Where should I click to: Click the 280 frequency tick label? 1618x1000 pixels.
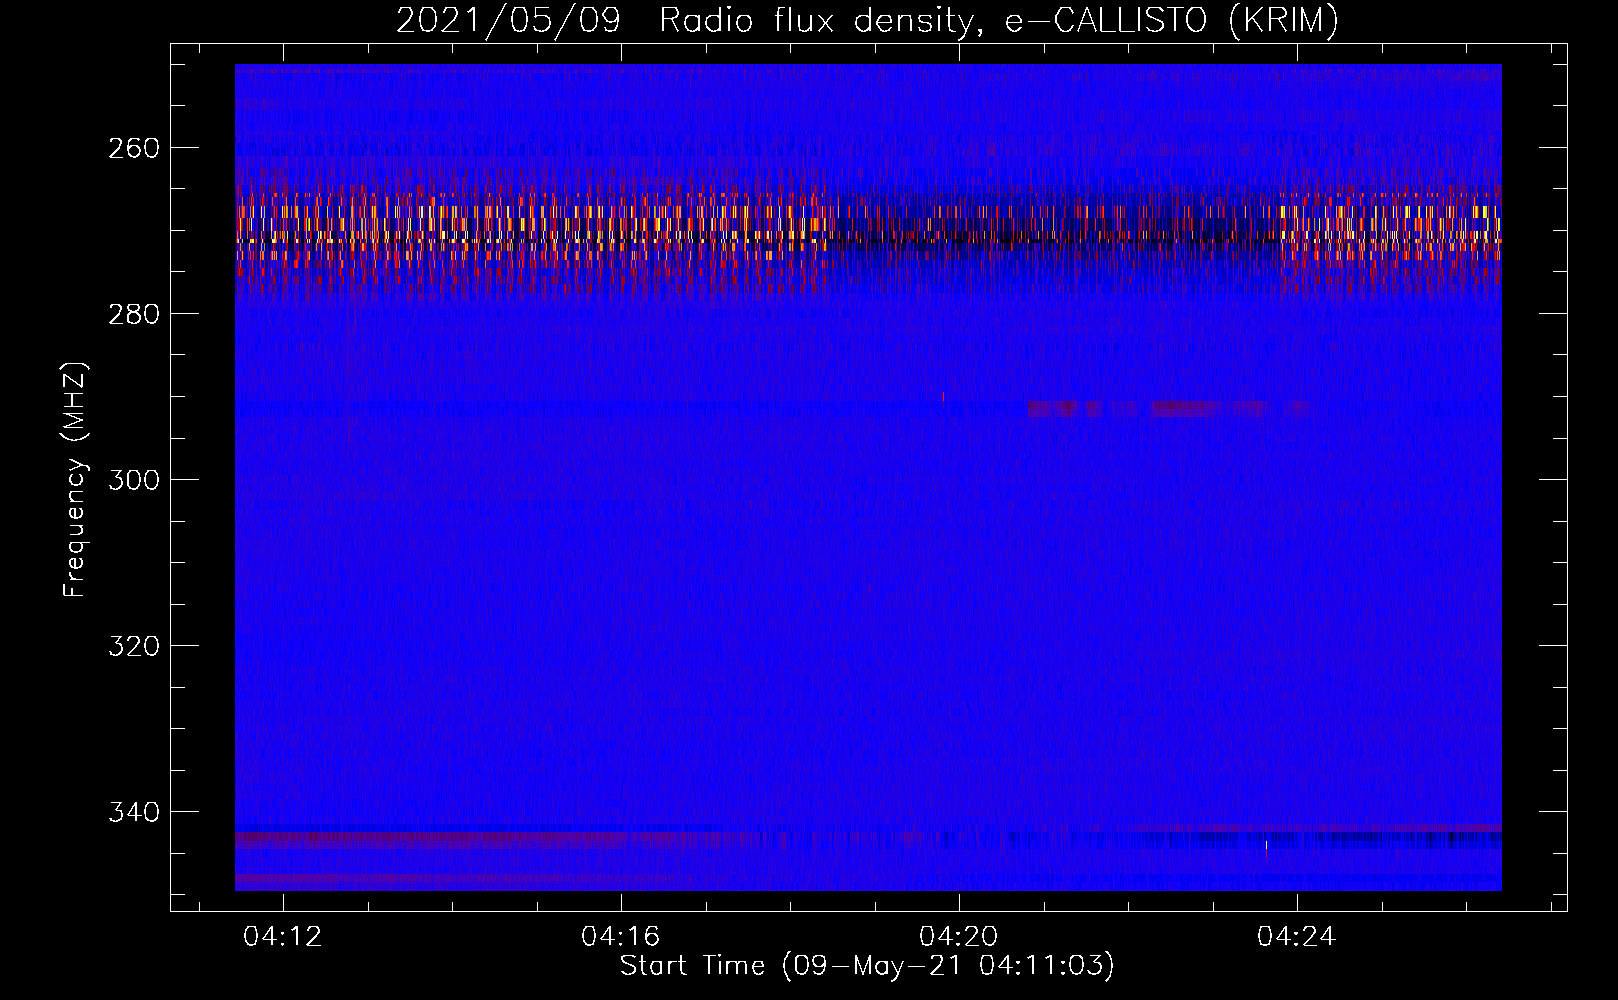(x=133, y=314)
